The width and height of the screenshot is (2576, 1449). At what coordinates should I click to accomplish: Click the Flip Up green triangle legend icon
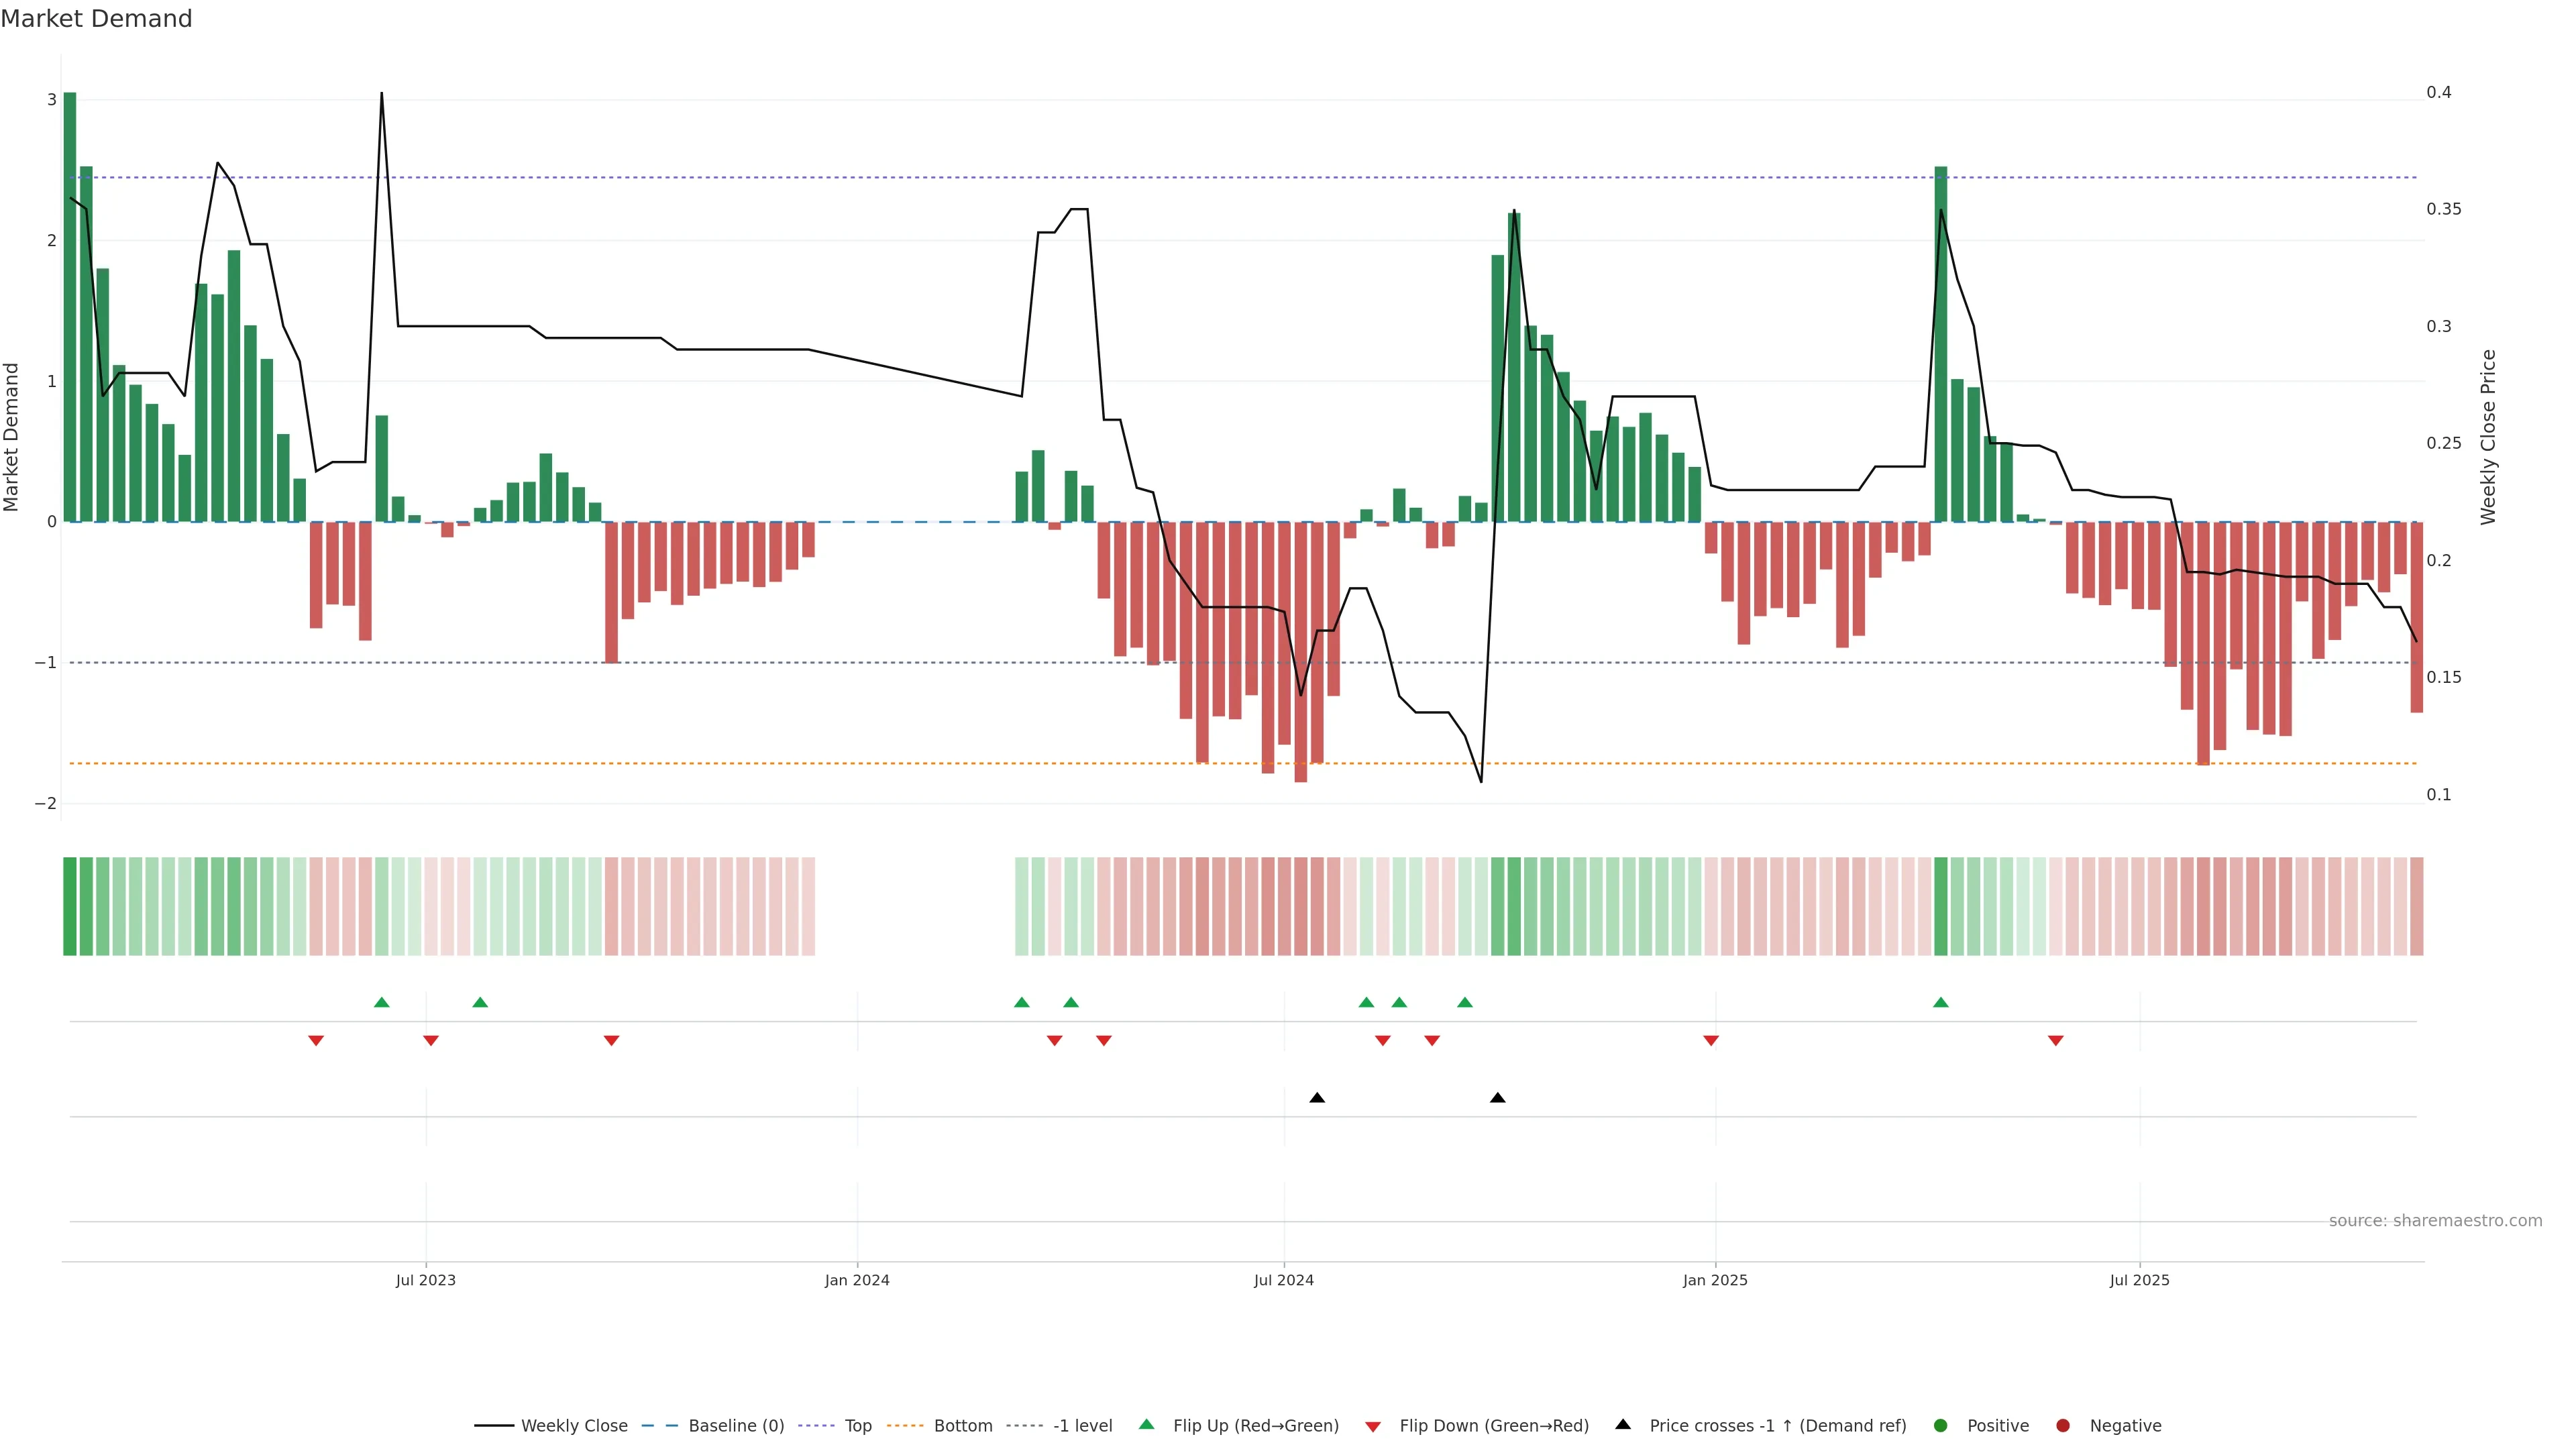pyautogui.click(x=1147, y=1424)
